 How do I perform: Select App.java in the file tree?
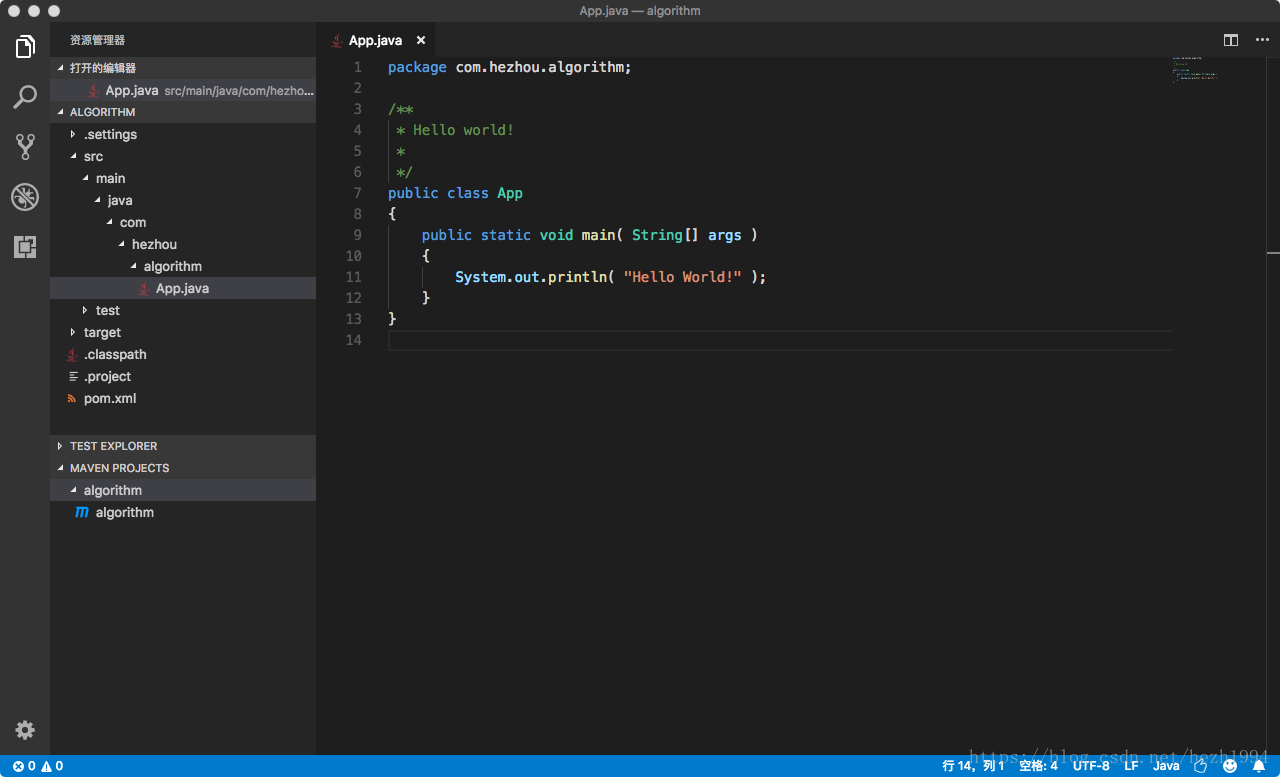183,288
